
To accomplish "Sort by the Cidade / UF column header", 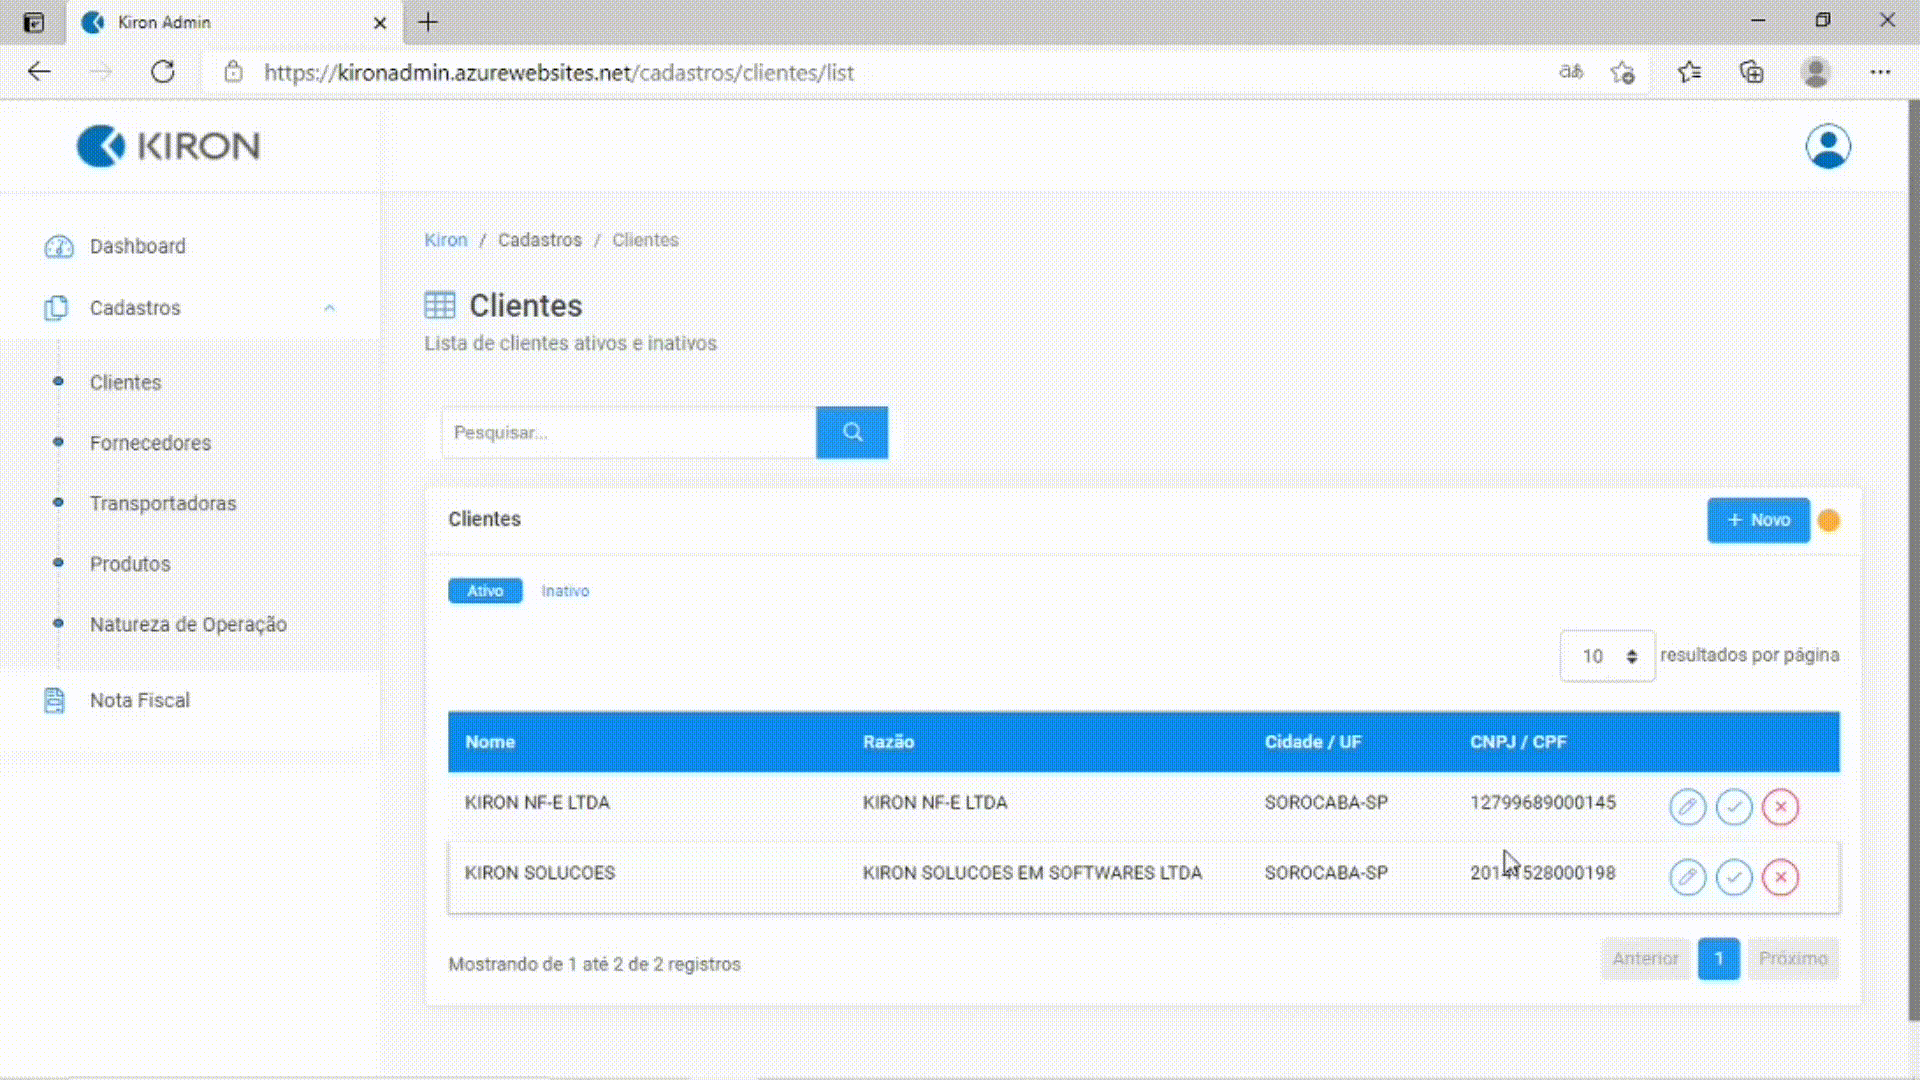I will coord(1312,742).
